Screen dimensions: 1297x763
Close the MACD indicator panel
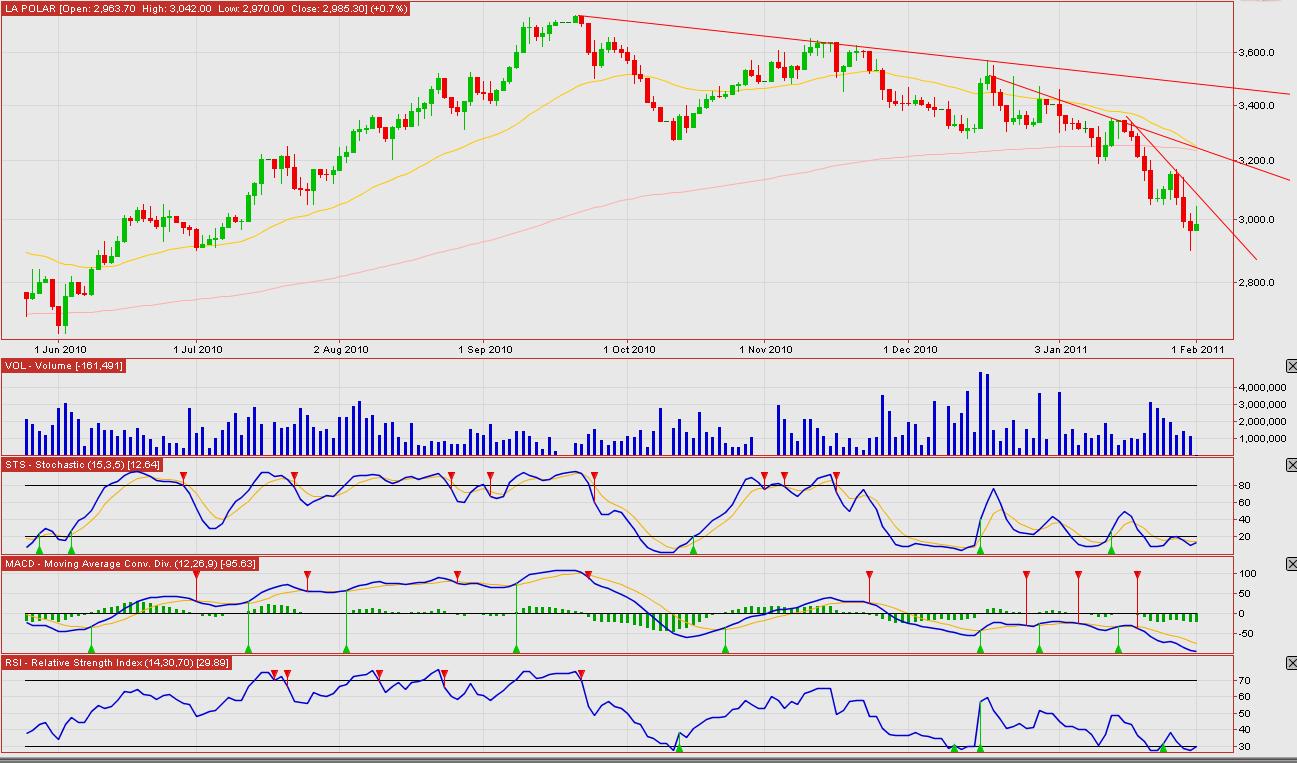[1290, 564]
